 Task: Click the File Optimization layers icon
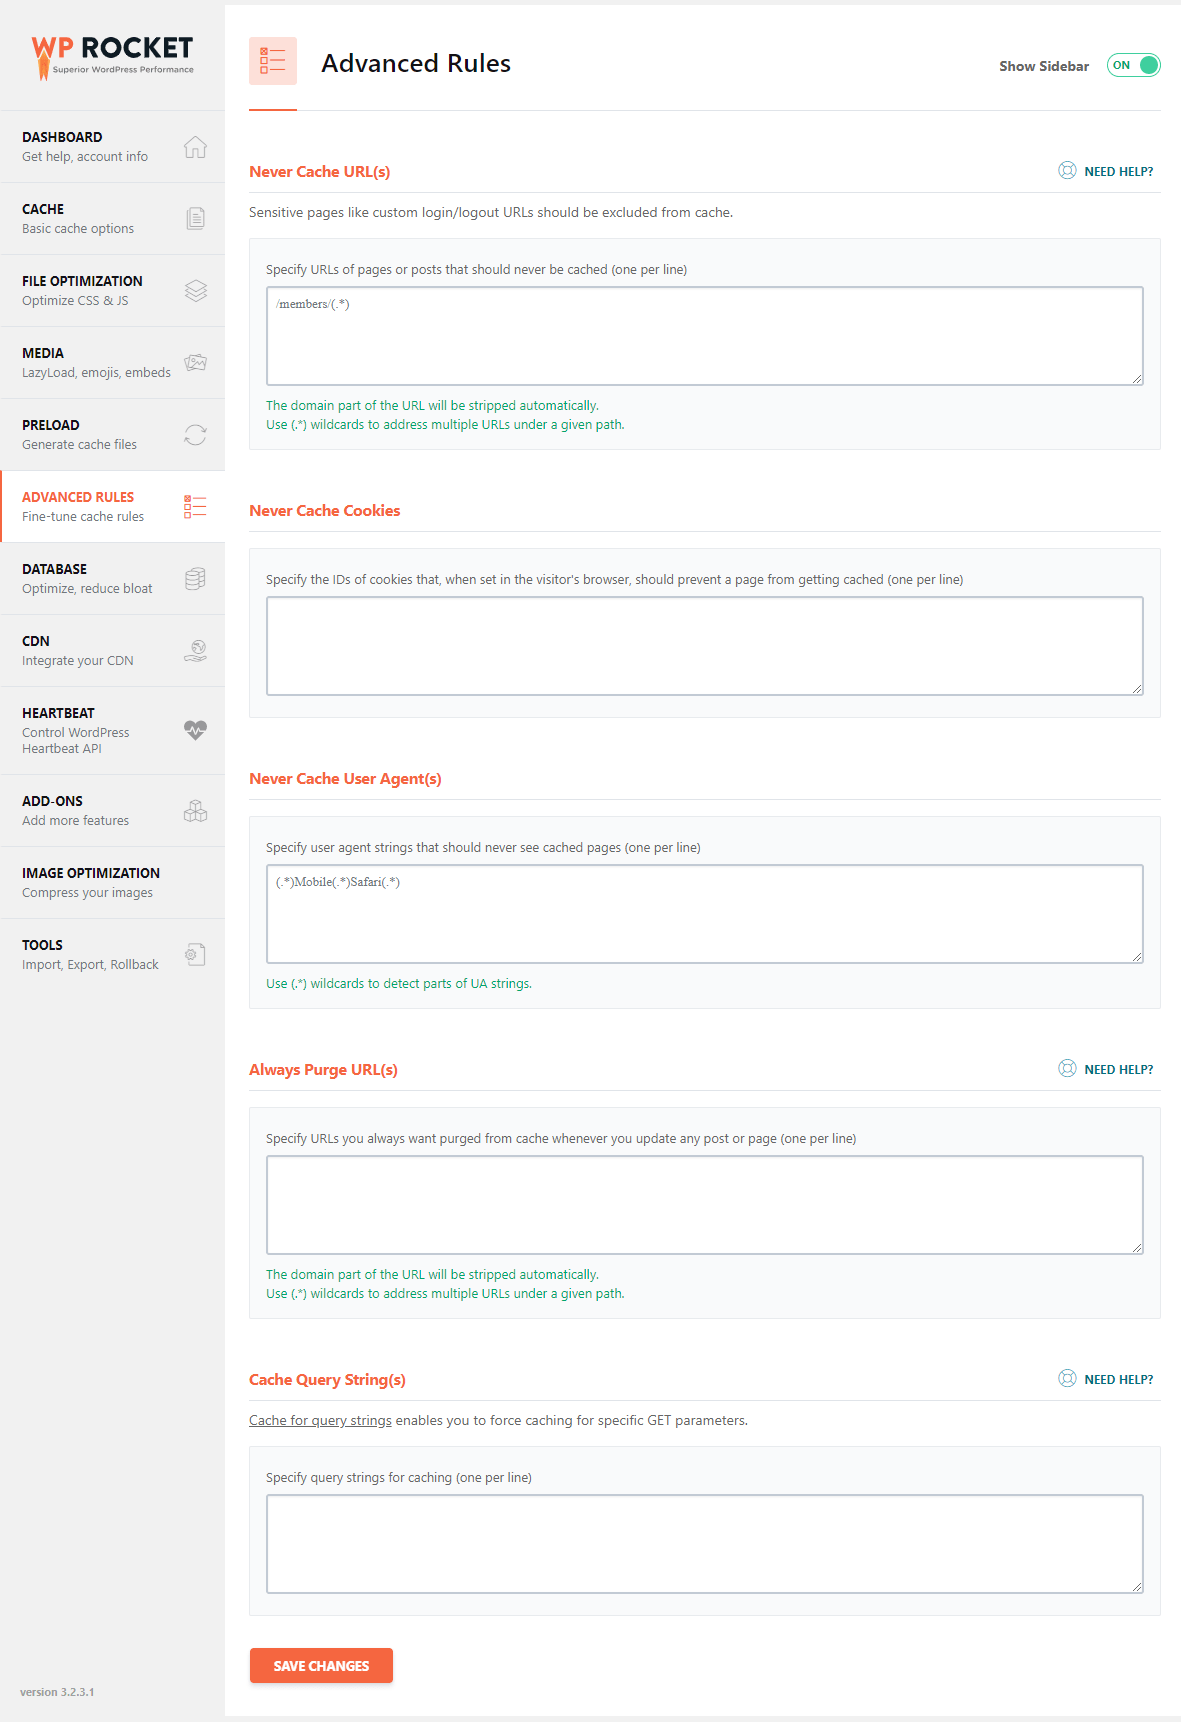(x=195, y=290)
